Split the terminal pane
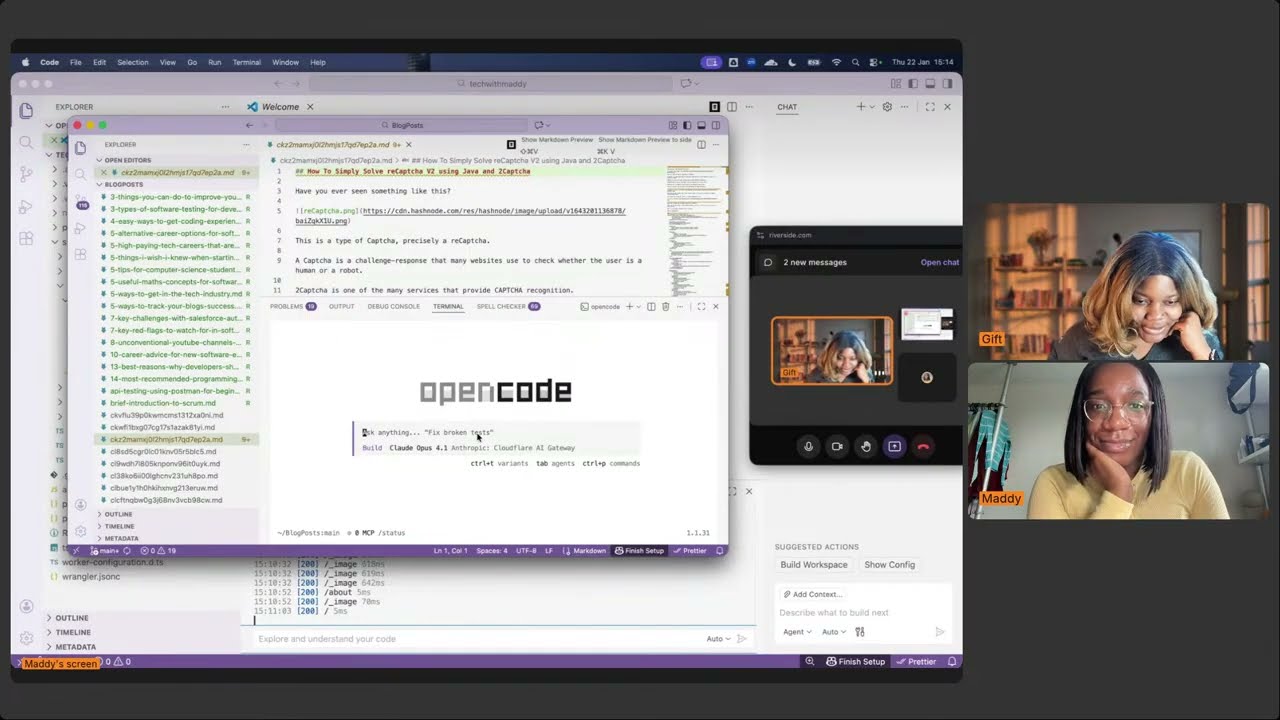 tap(651, 306)
